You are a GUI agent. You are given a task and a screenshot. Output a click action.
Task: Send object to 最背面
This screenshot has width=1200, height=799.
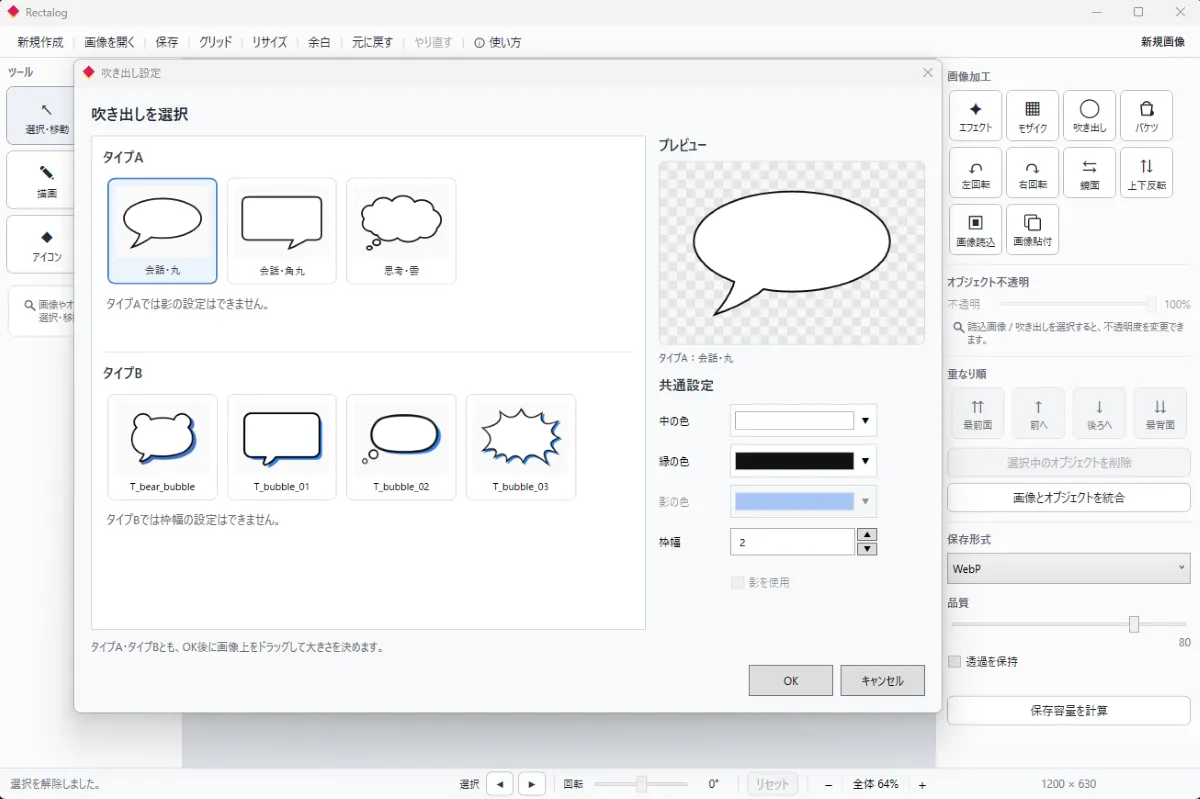point(1160,413)
